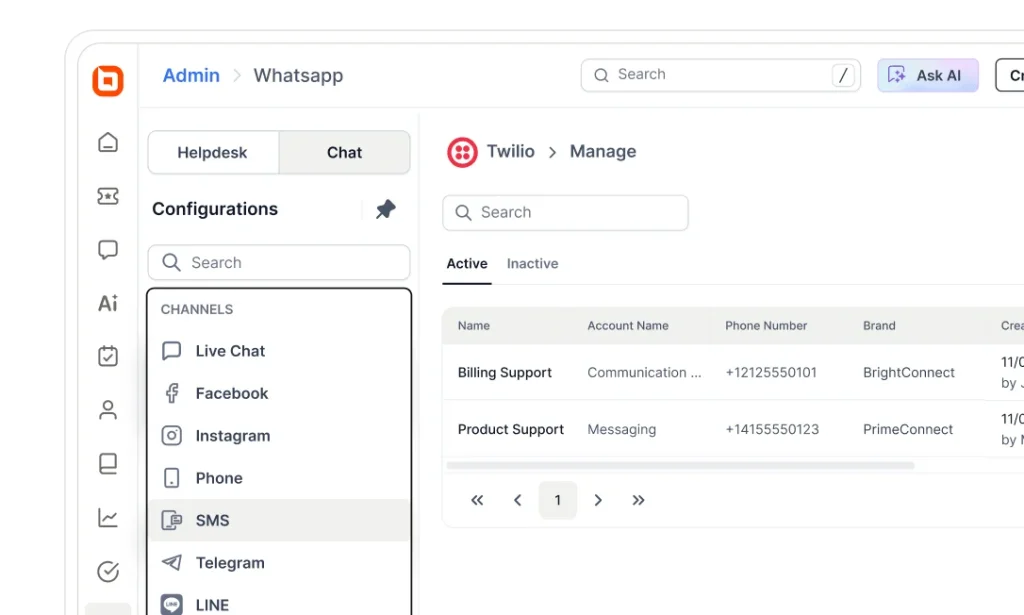Go to the last page of results

638,500
